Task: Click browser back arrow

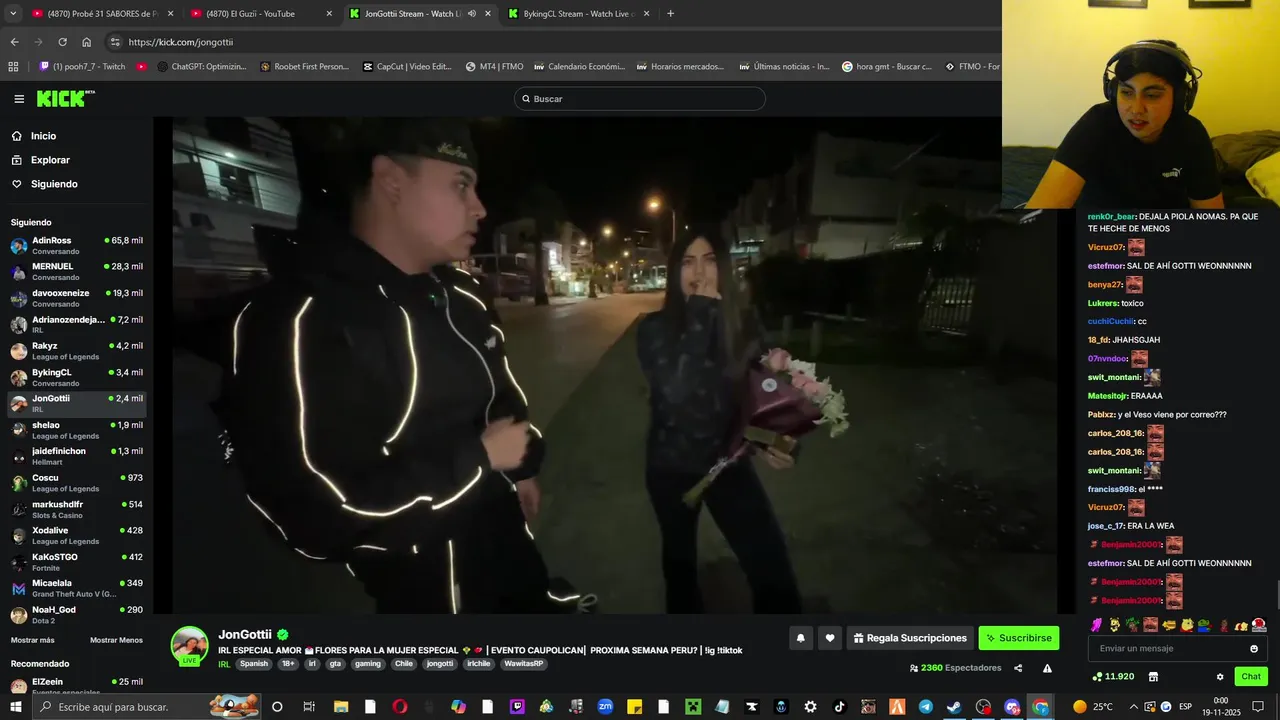Action: click(14, 42)
